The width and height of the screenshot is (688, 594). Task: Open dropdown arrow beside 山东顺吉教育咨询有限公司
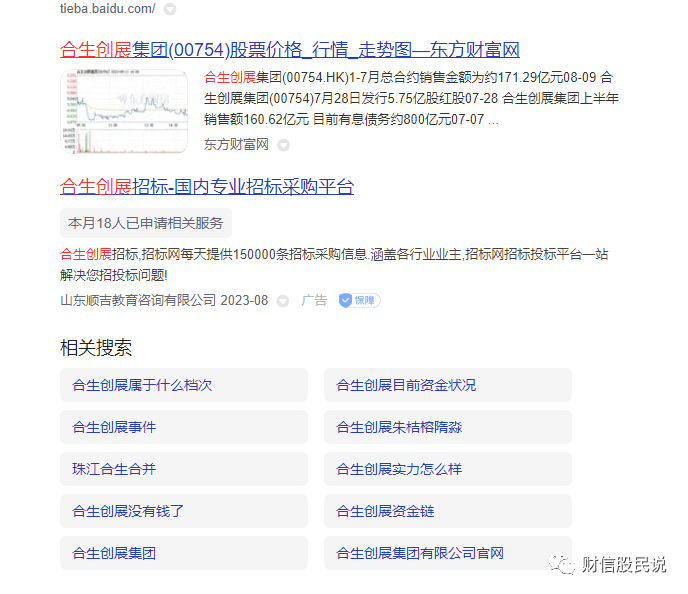283,301
